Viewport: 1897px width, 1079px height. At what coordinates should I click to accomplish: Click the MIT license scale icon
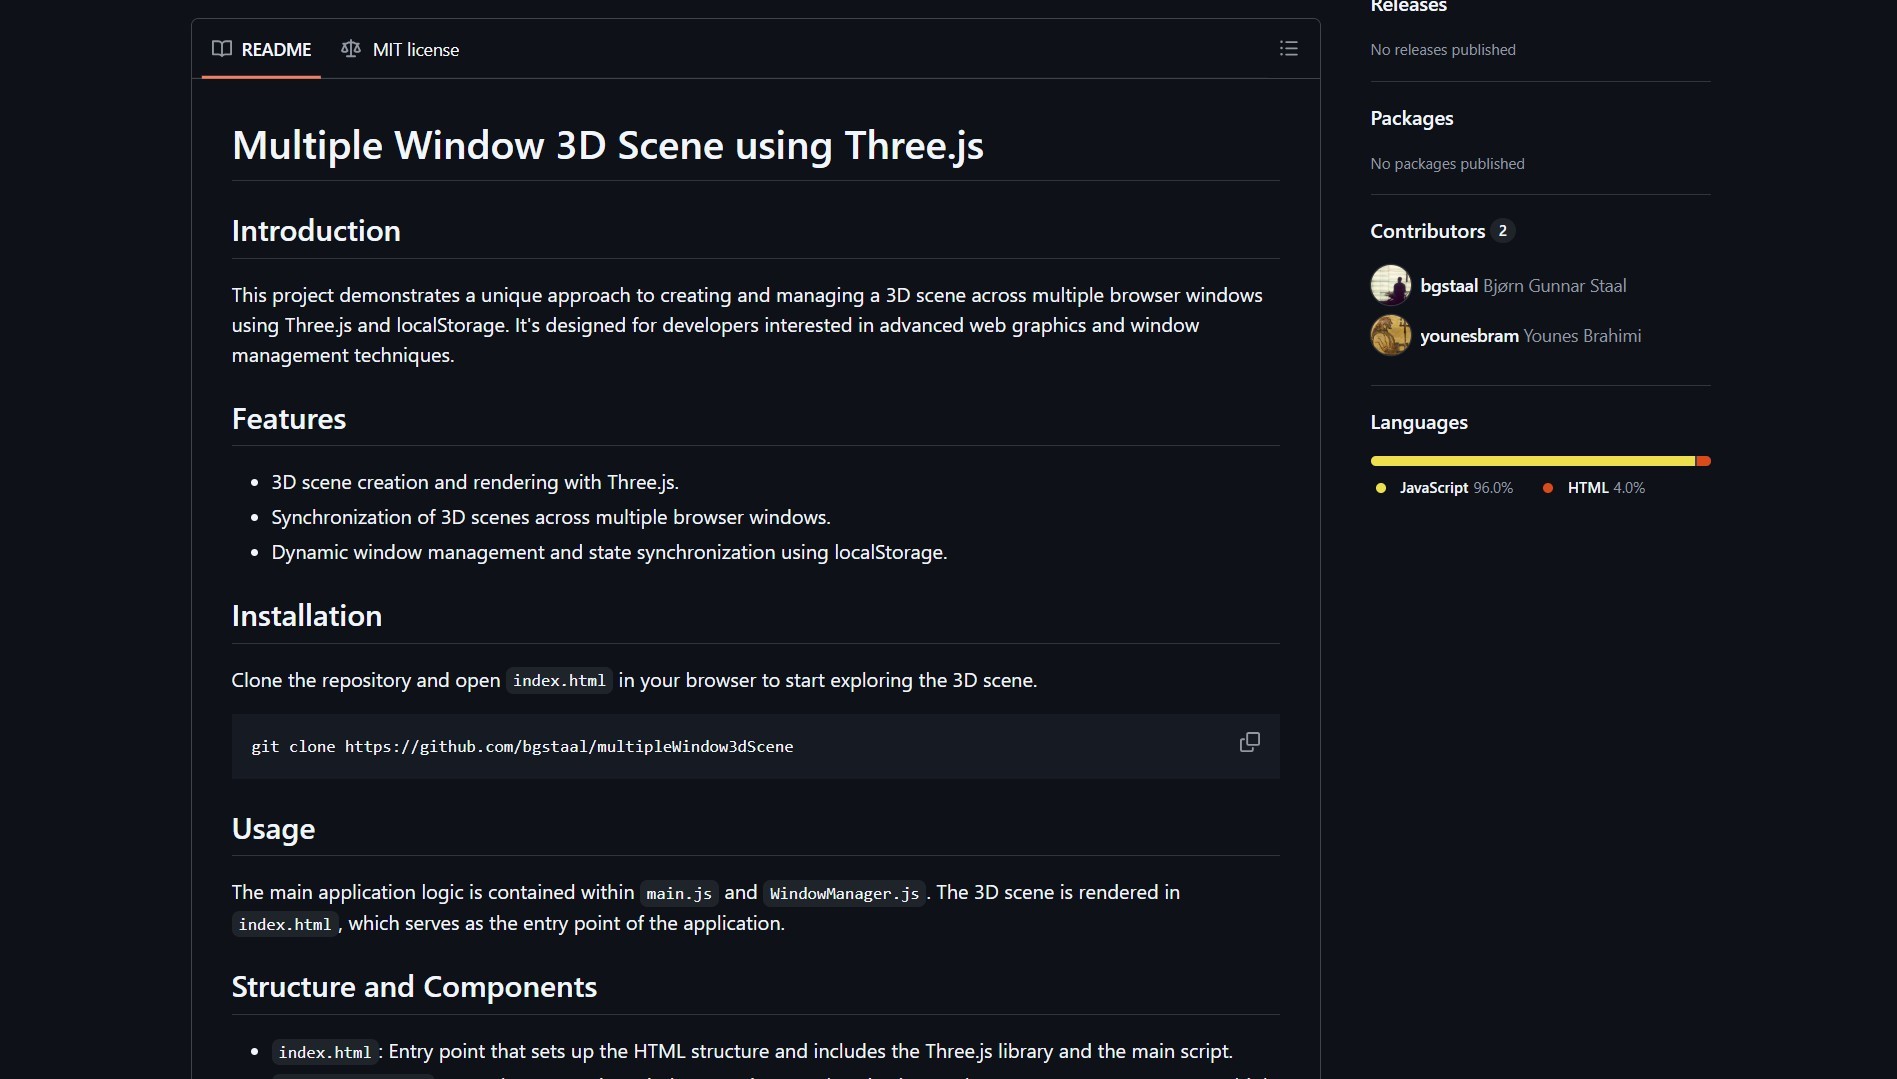pyautogui.click(x=351, y=49)
